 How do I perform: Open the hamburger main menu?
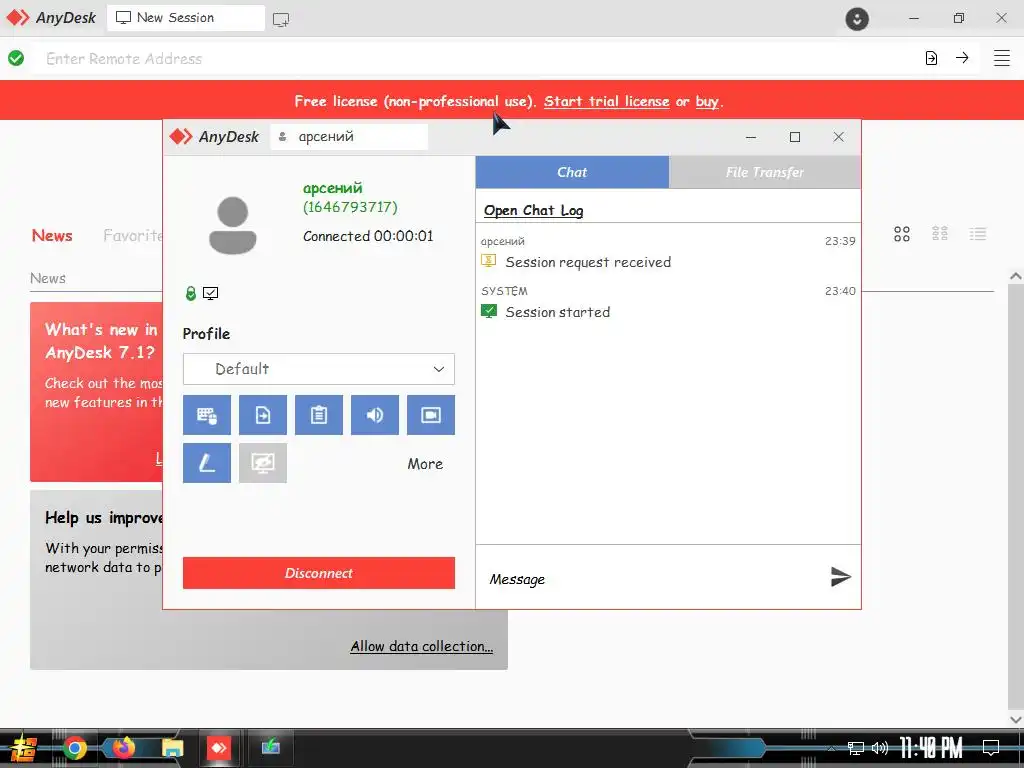[x=1002, y=58]
